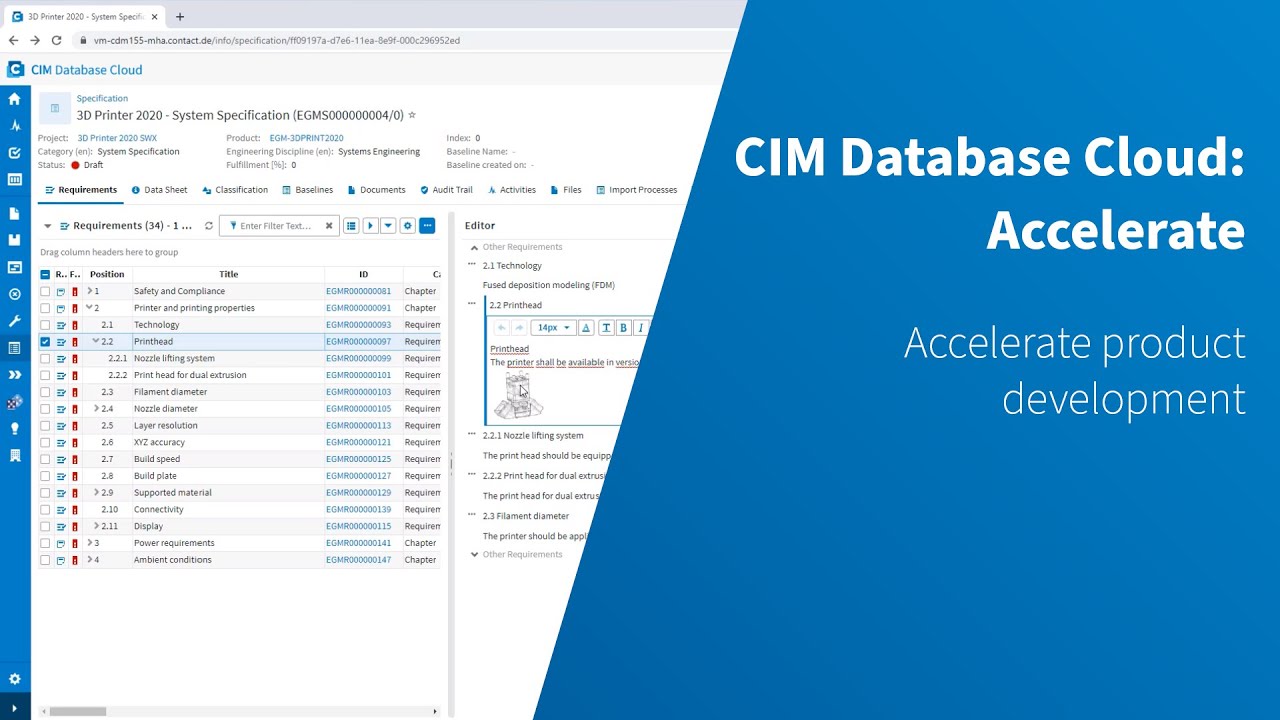
Task: Open requirement ID EGMR000000097
Action: click(x=358, y=342)
